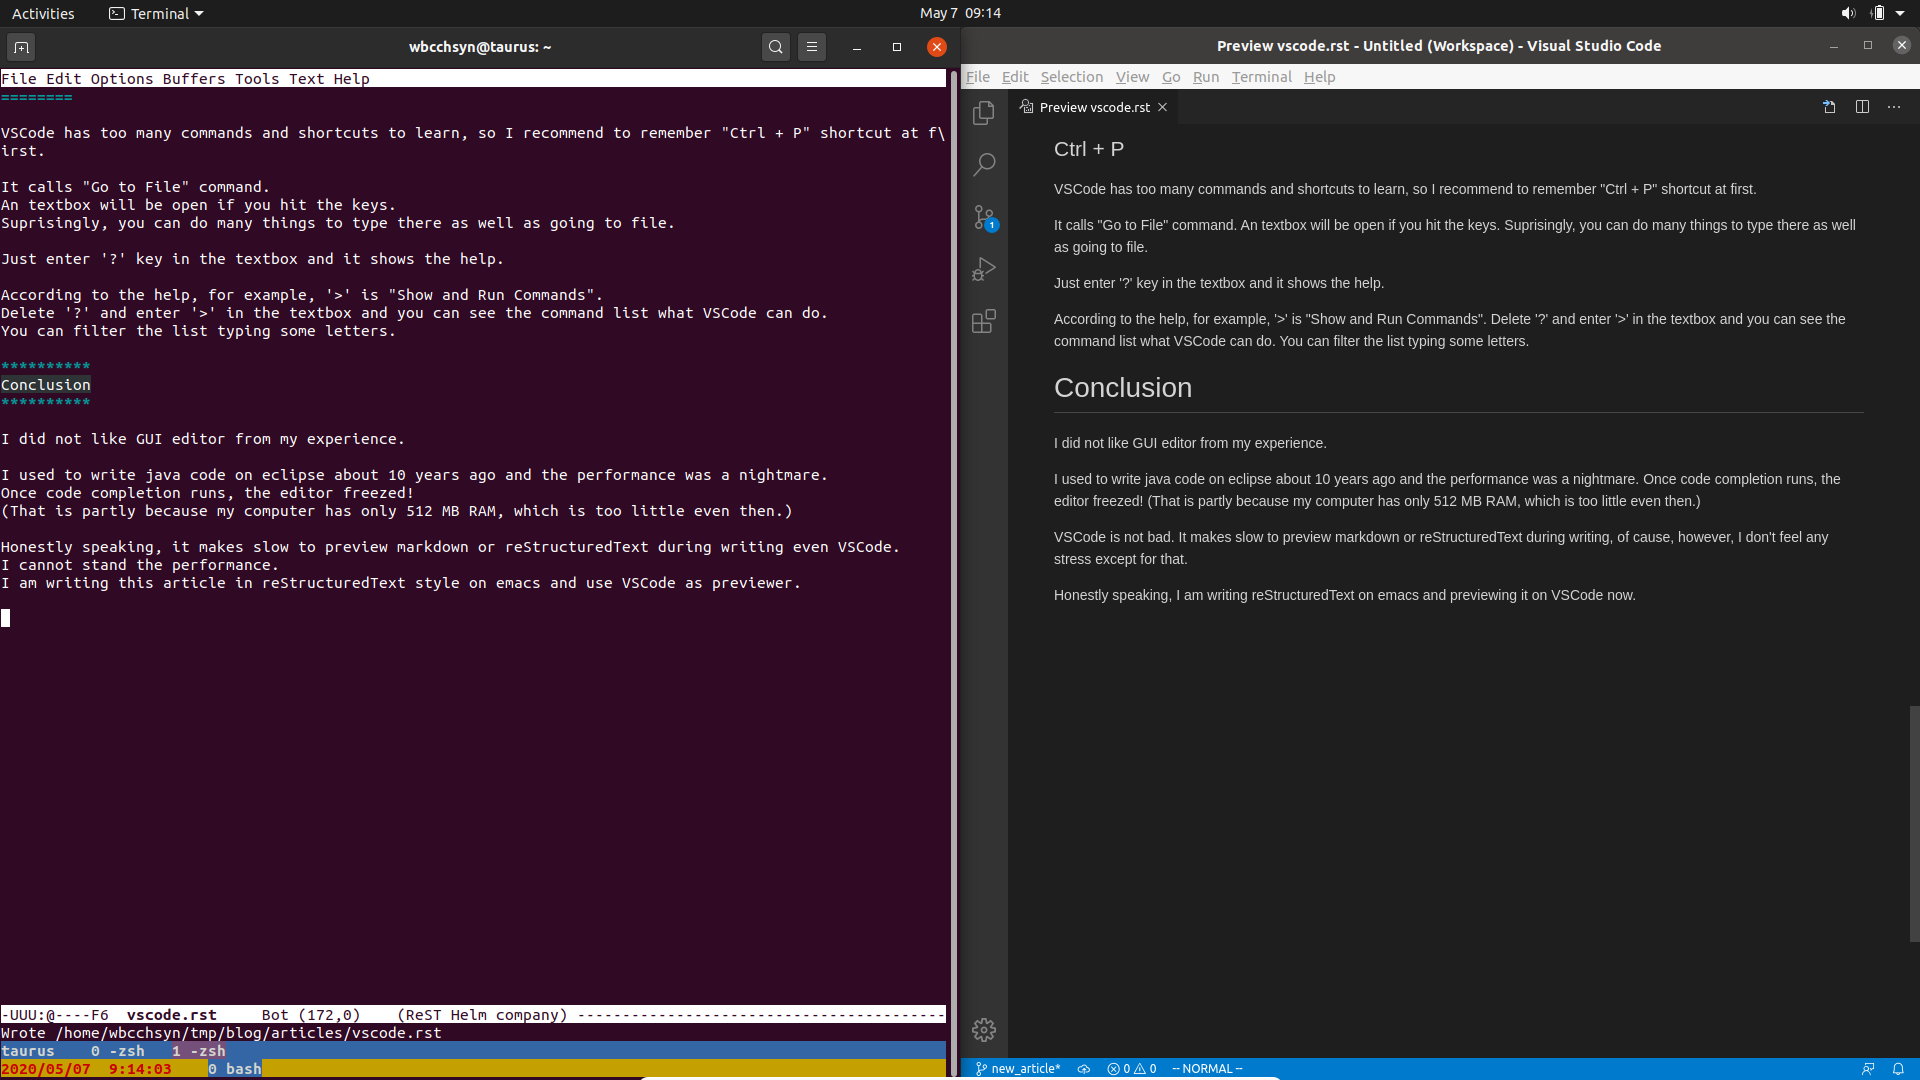Click the highlighted Conclusion line in Emacs
This screenshot has width=1920, height=1080.
46,385
